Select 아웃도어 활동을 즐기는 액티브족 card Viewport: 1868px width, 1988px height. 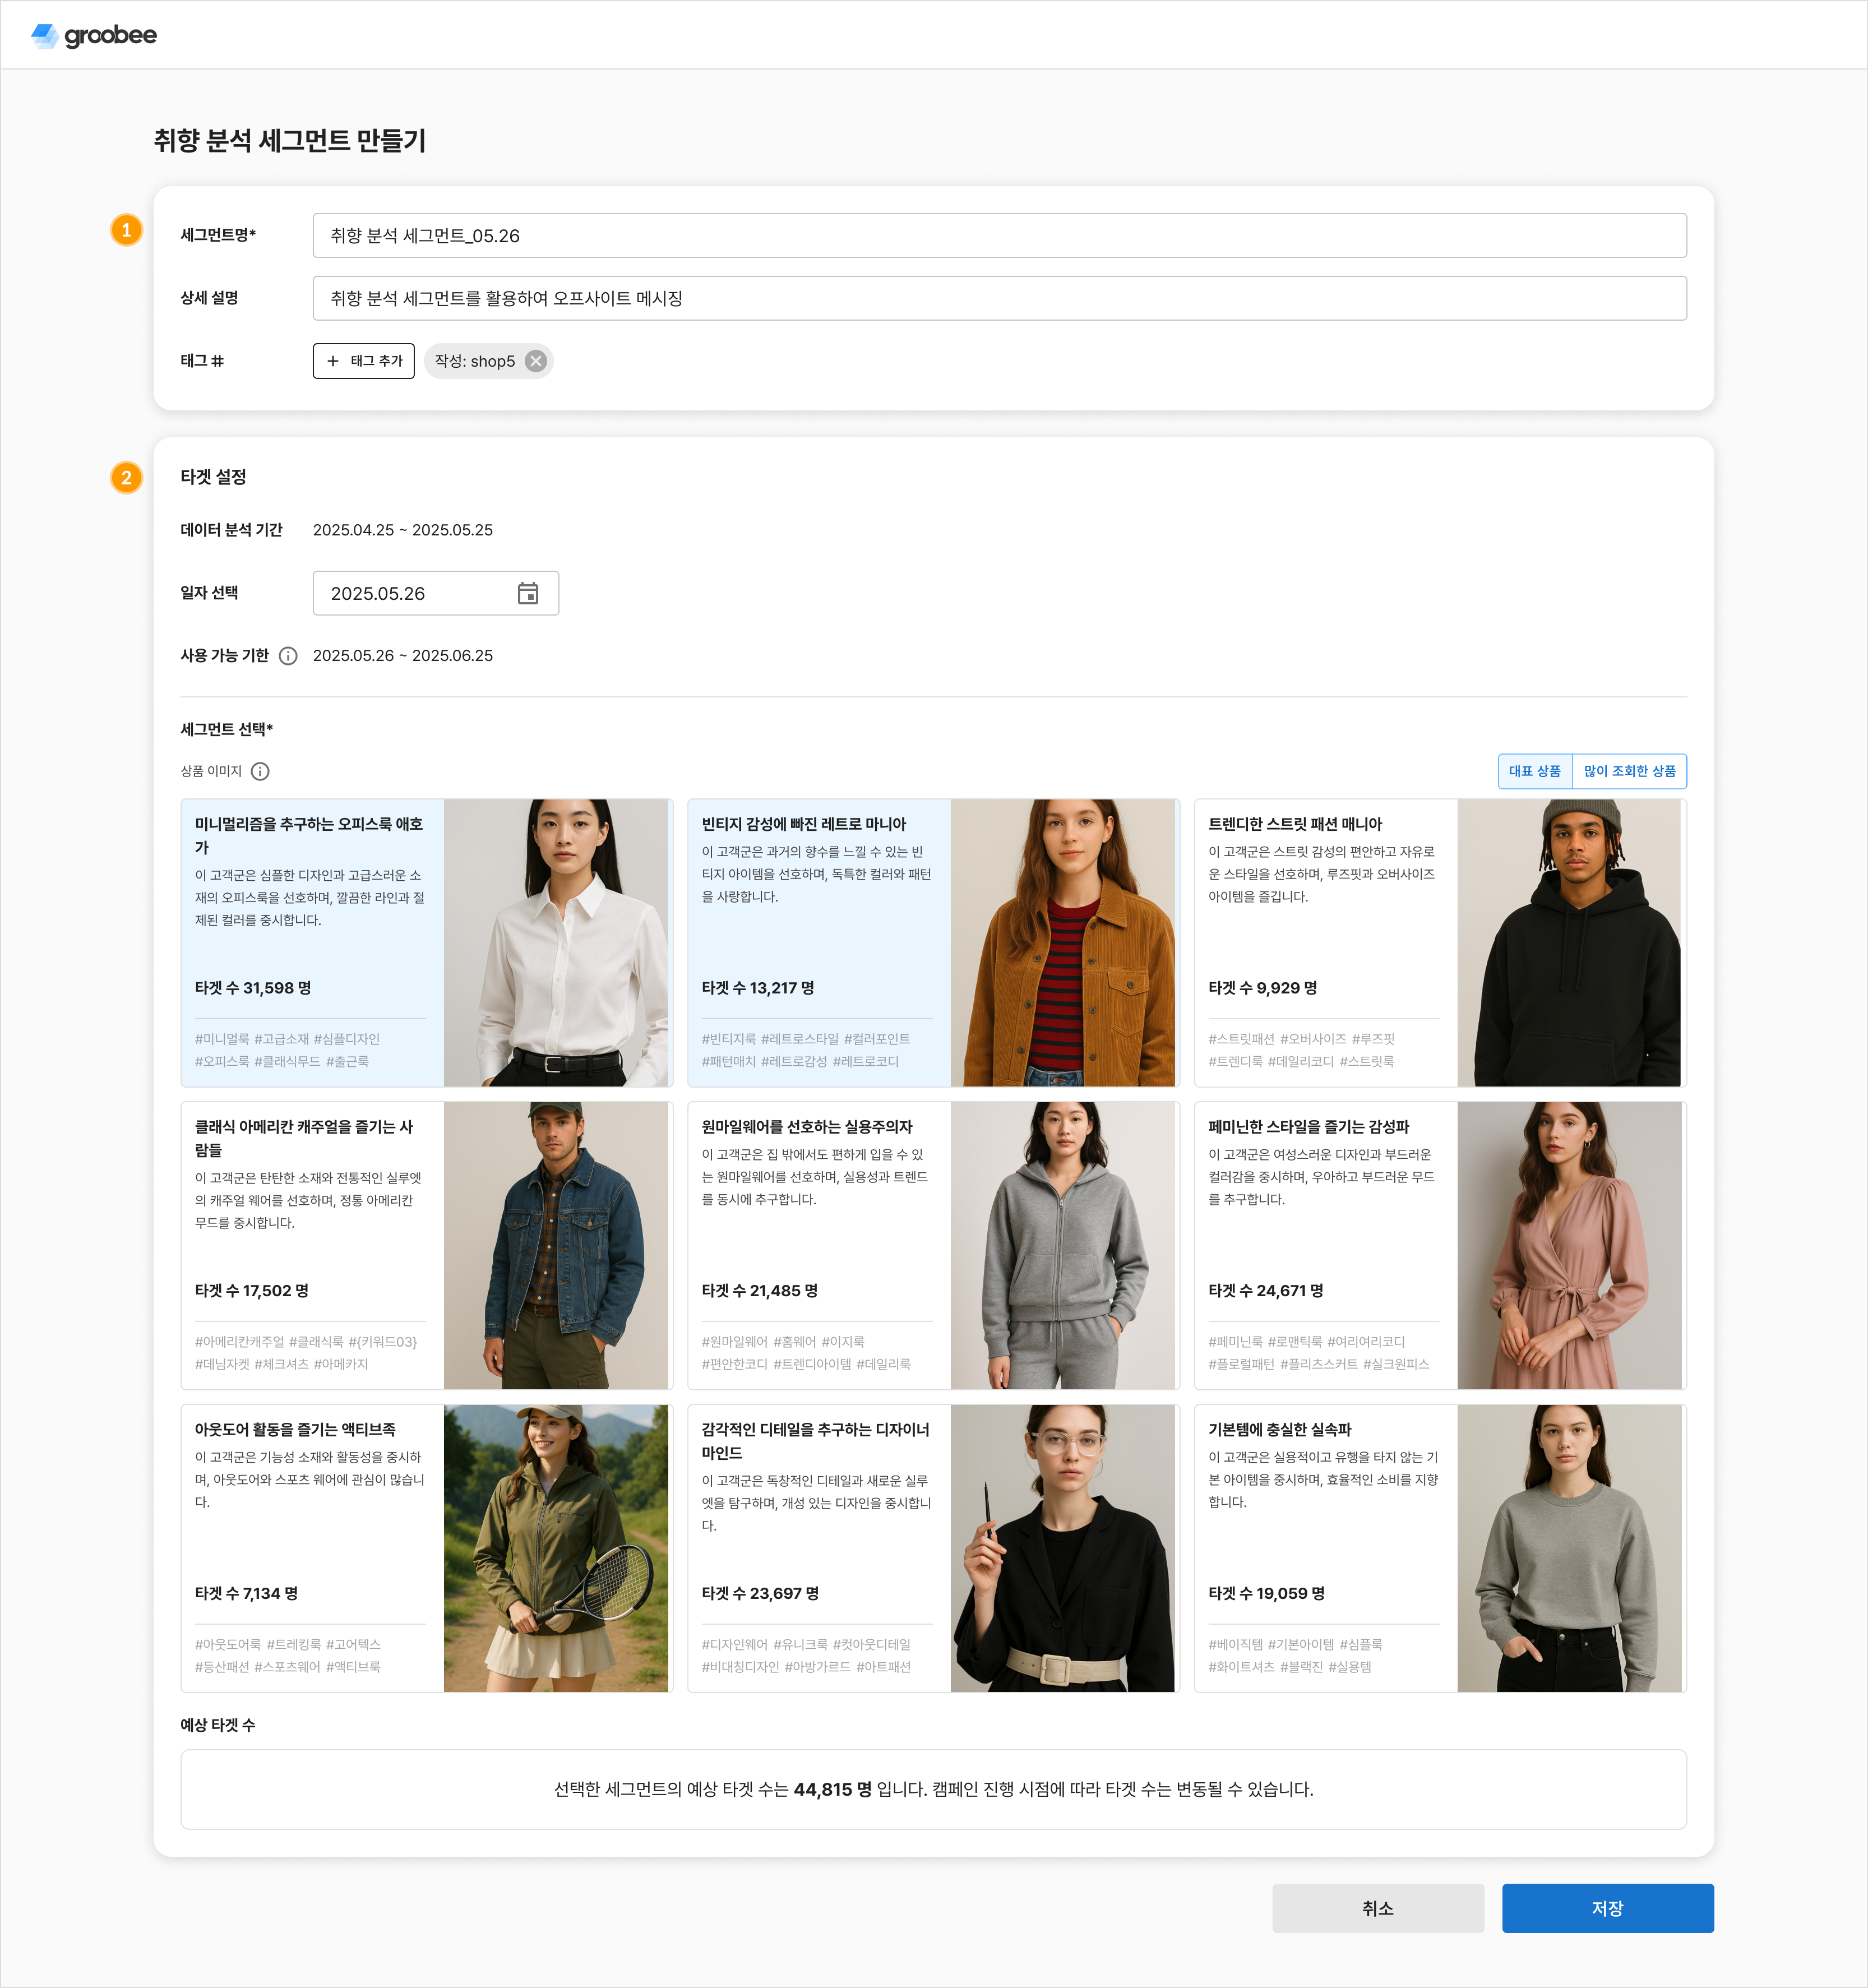coord(427,1549)
